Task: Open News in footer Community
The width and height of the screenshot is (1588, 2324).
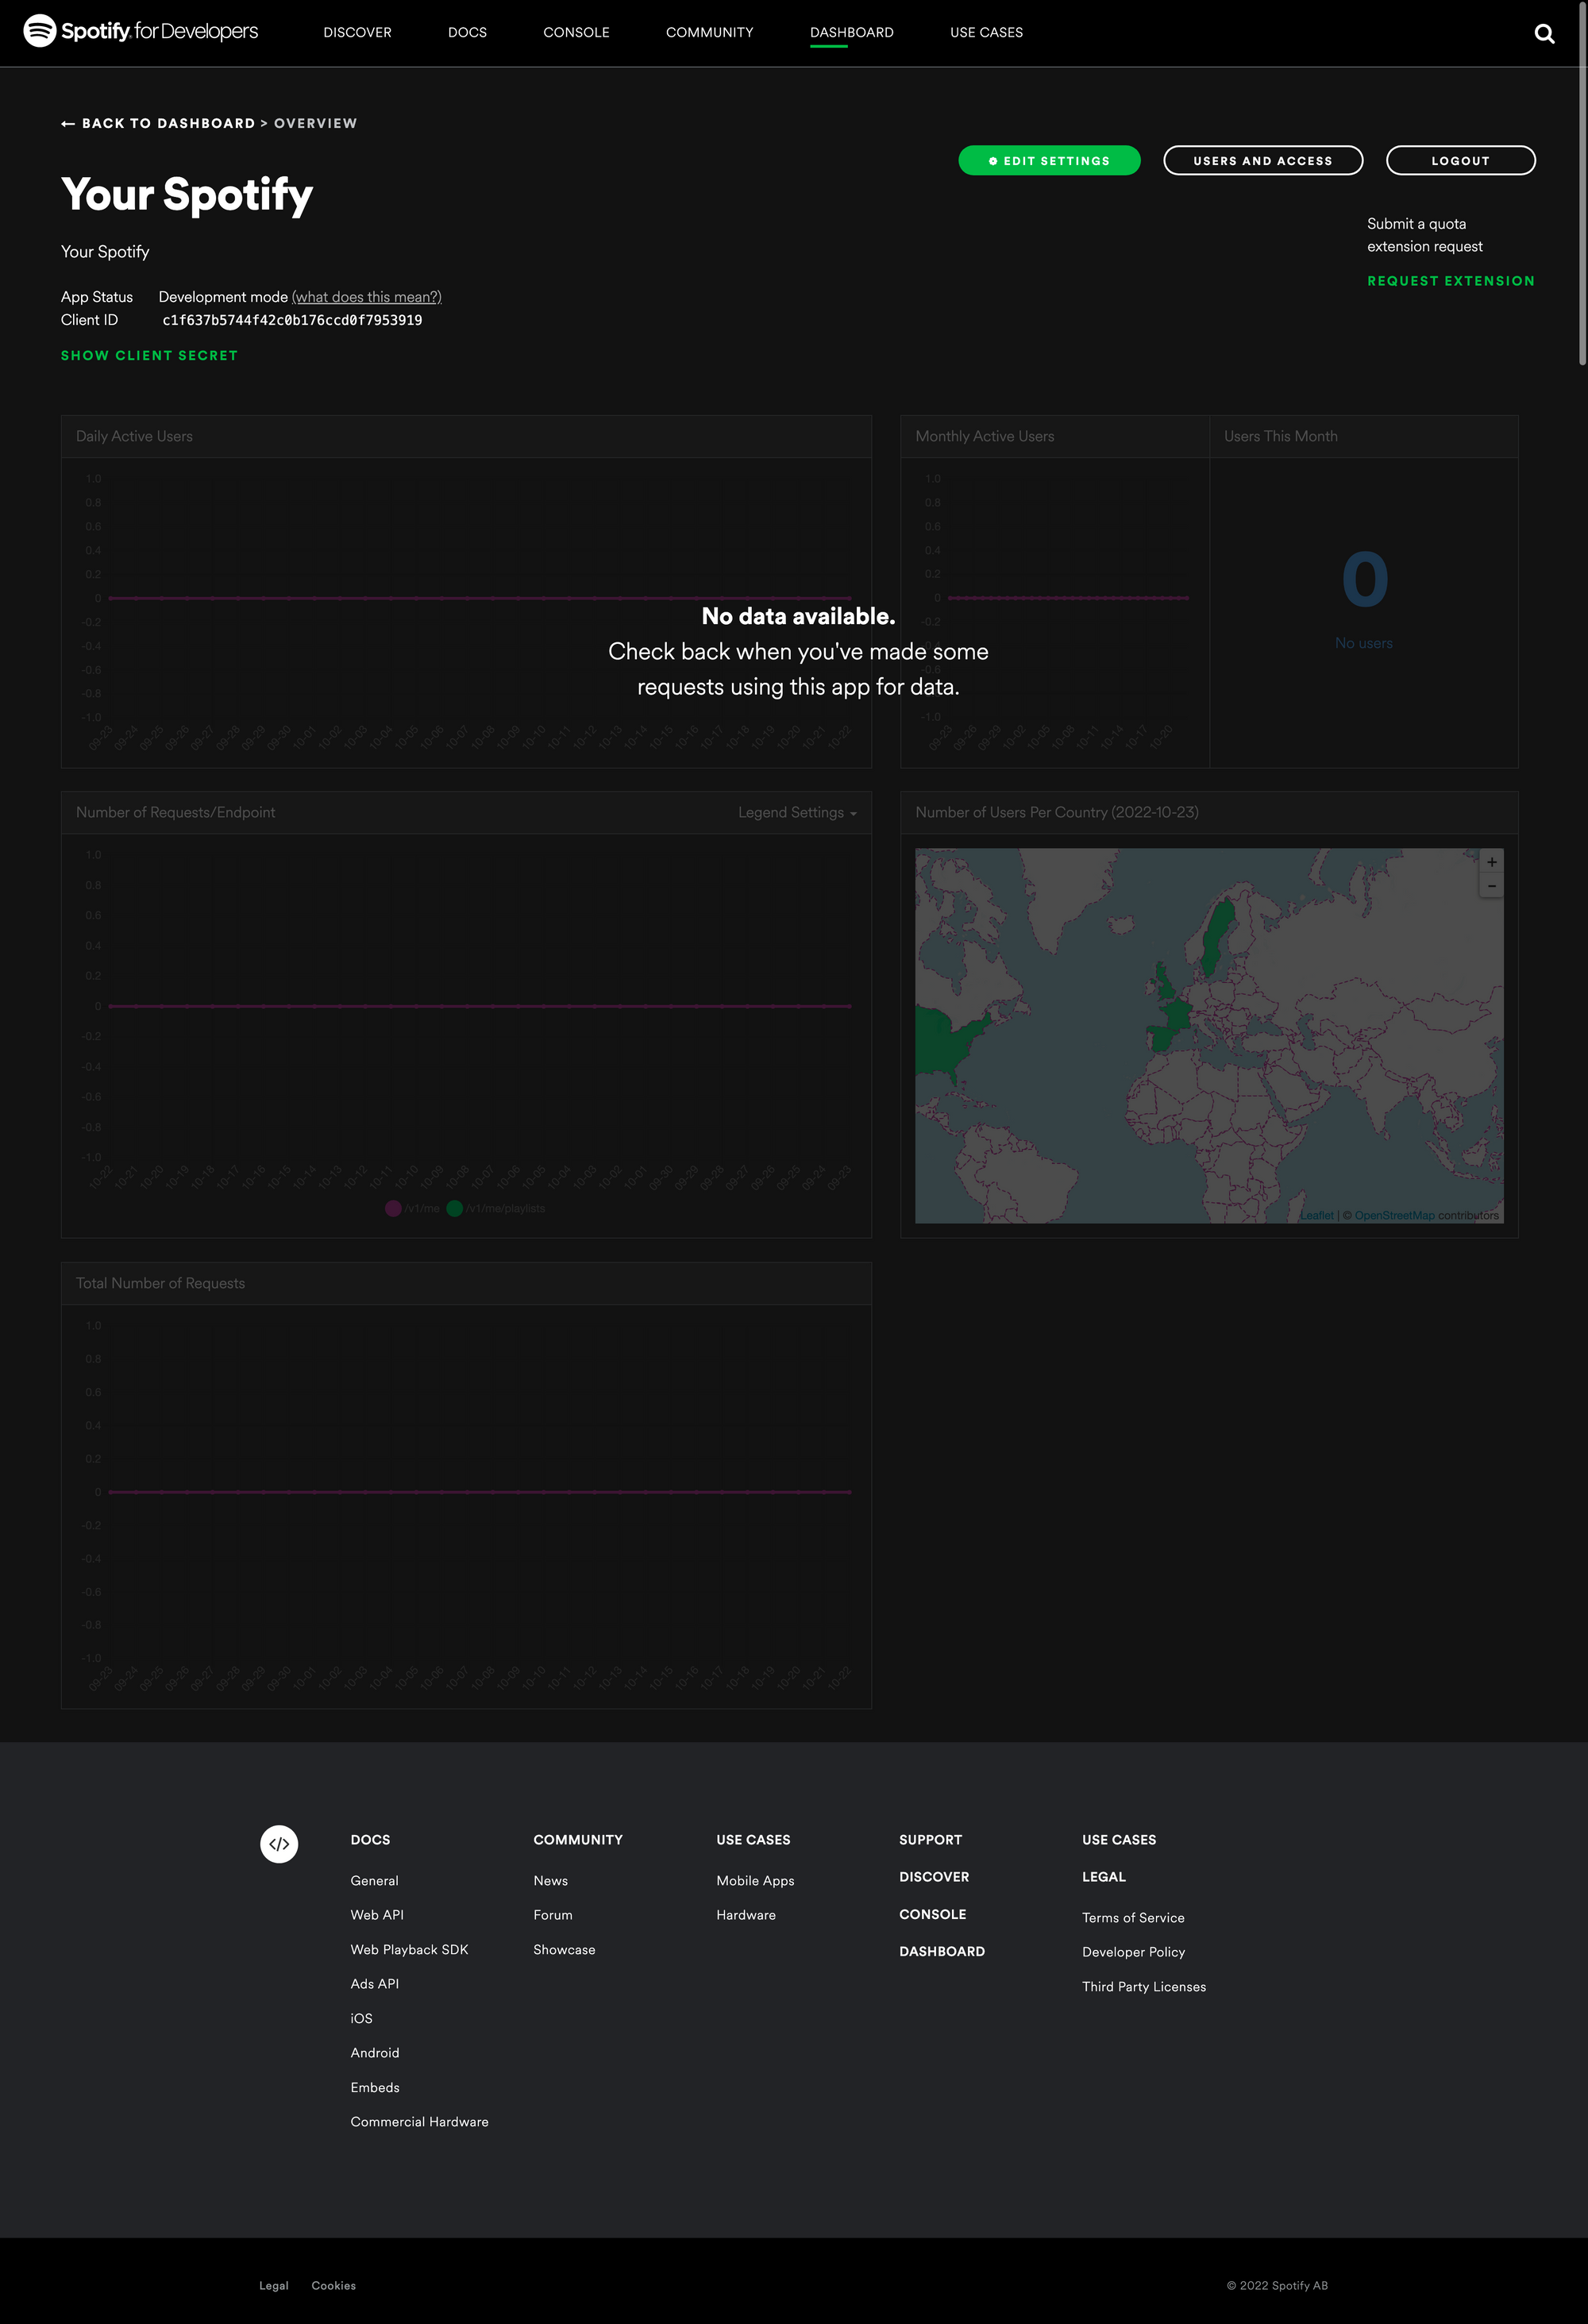Action: point(550,1881)
